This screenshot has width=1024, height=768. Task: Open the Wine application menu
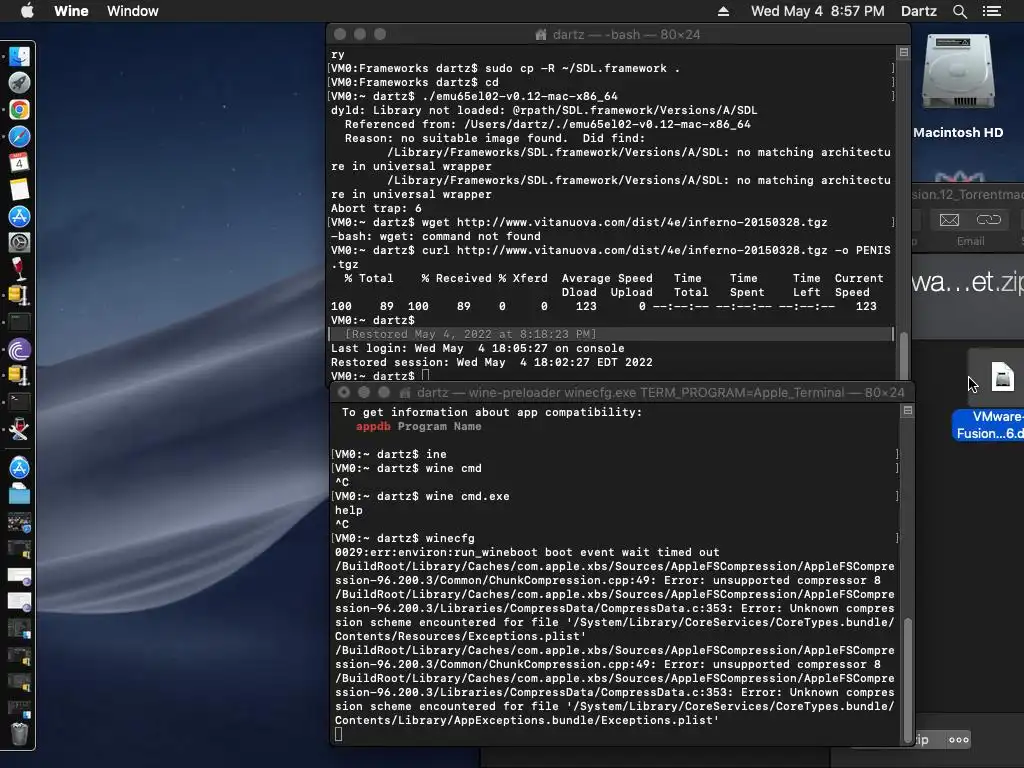pos(71,11)
